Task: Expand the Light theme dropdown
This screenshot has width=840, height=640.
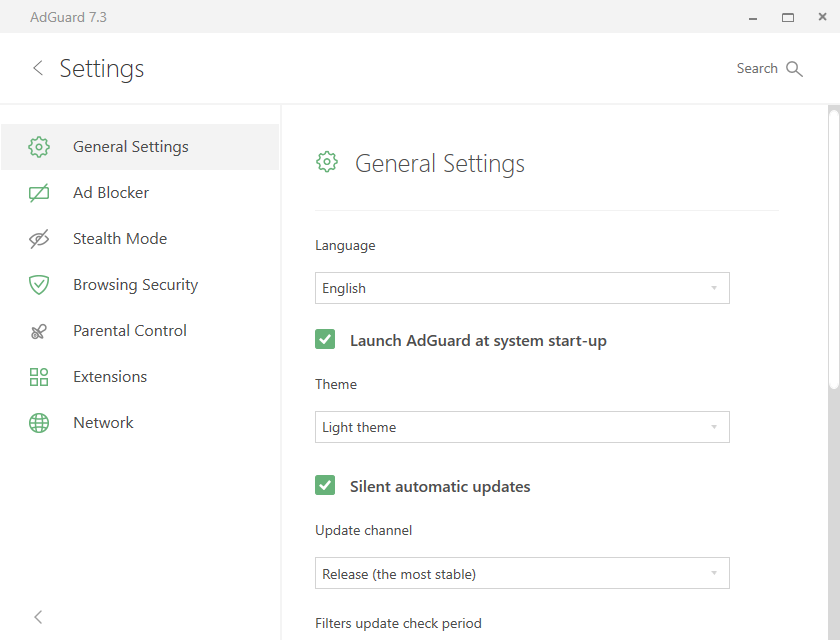Action: [522, 427]
